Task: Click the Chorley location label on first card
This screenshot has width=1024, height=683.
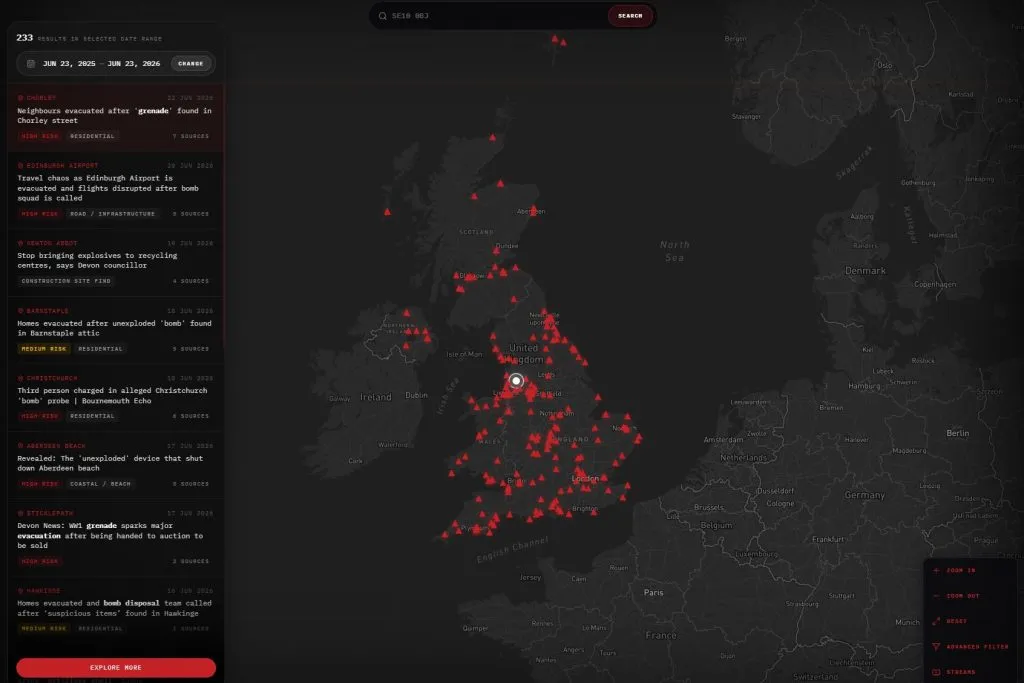Action: click(x=41, y=98)
